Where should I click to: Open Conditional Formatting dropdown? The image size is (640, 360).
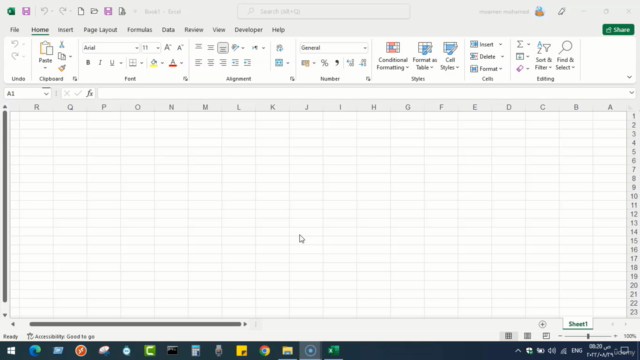tap(393, 56)
